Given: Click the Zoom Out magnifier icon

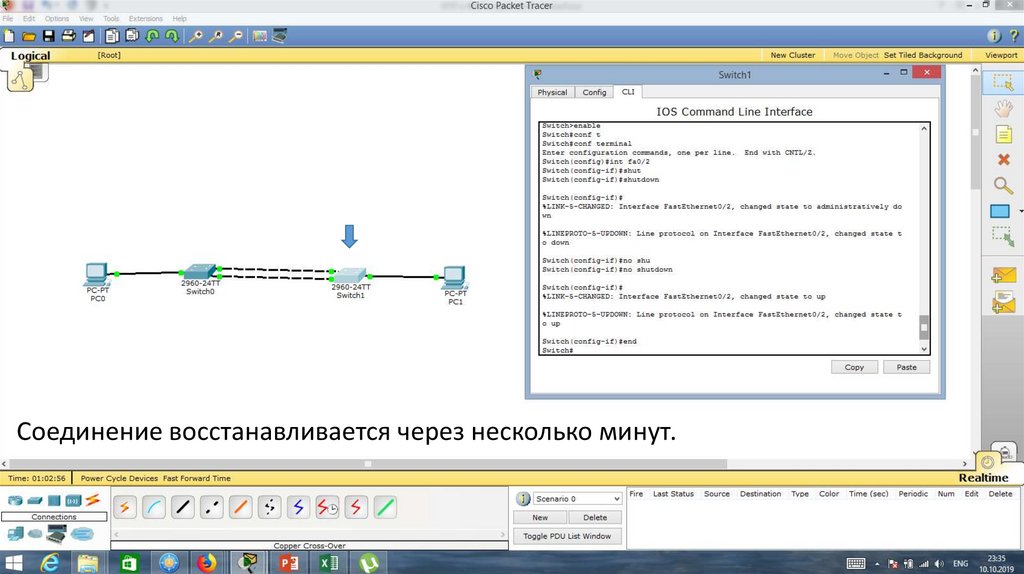Looking at the screenshot, I should 236,37.
